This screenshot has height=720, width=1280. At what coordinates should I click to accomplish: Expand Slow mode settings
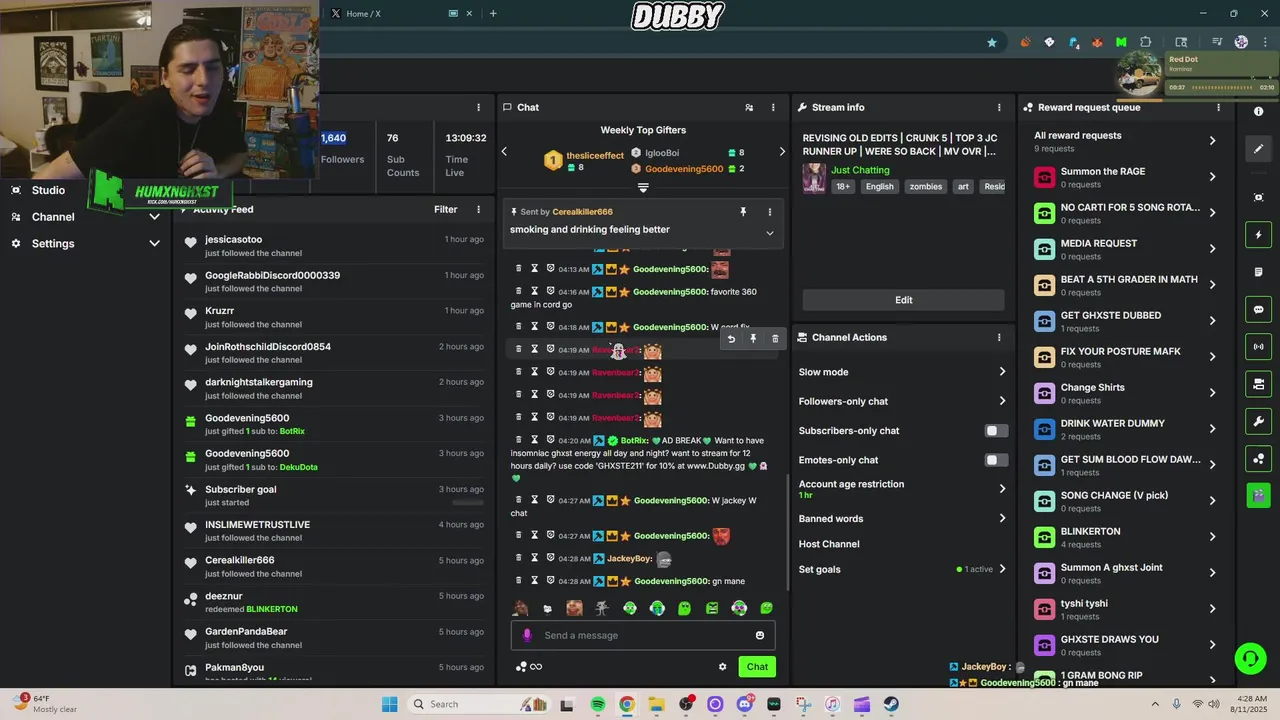tap(903, 372)
